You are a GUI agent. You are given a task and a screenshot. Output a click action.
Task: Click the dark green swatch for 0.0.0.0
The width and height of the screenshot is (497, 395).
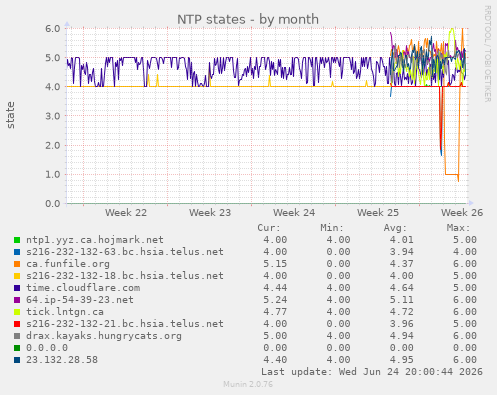[x=17, y=348]
